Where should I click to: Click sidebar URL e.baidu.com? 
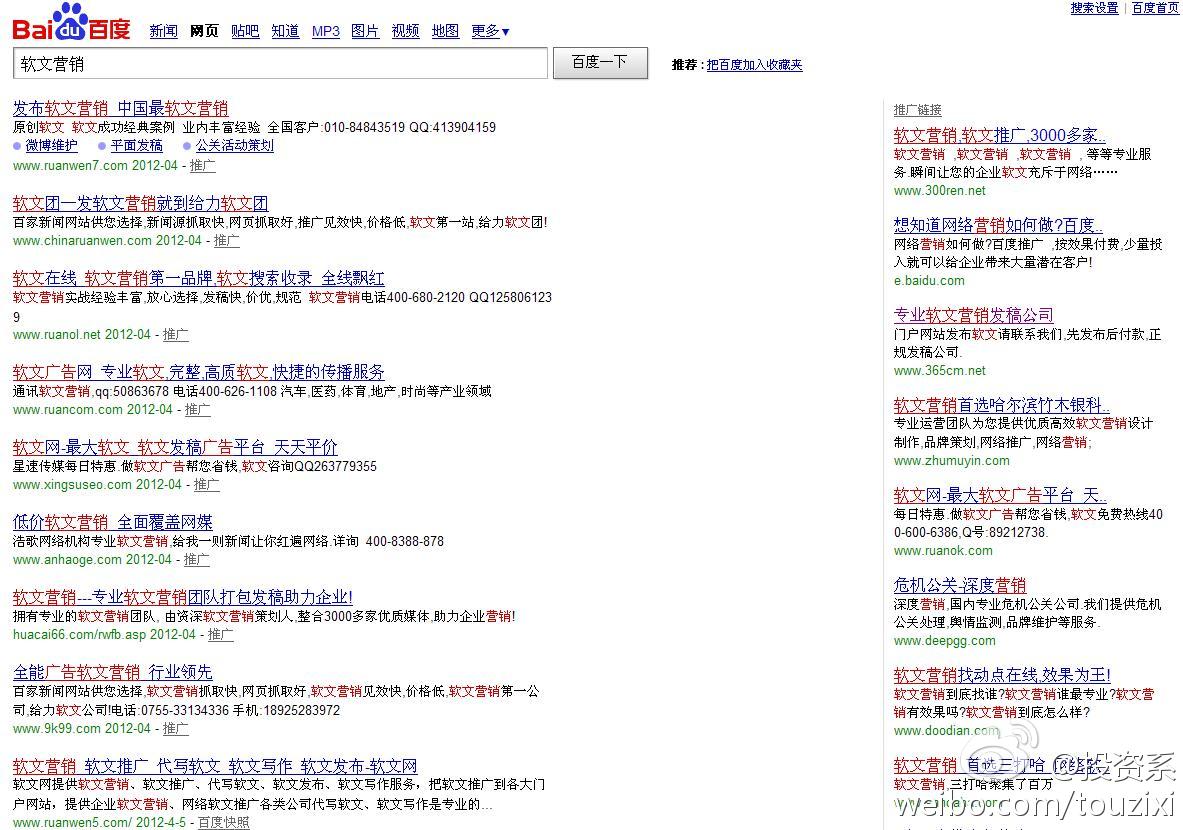coord(929,281)
